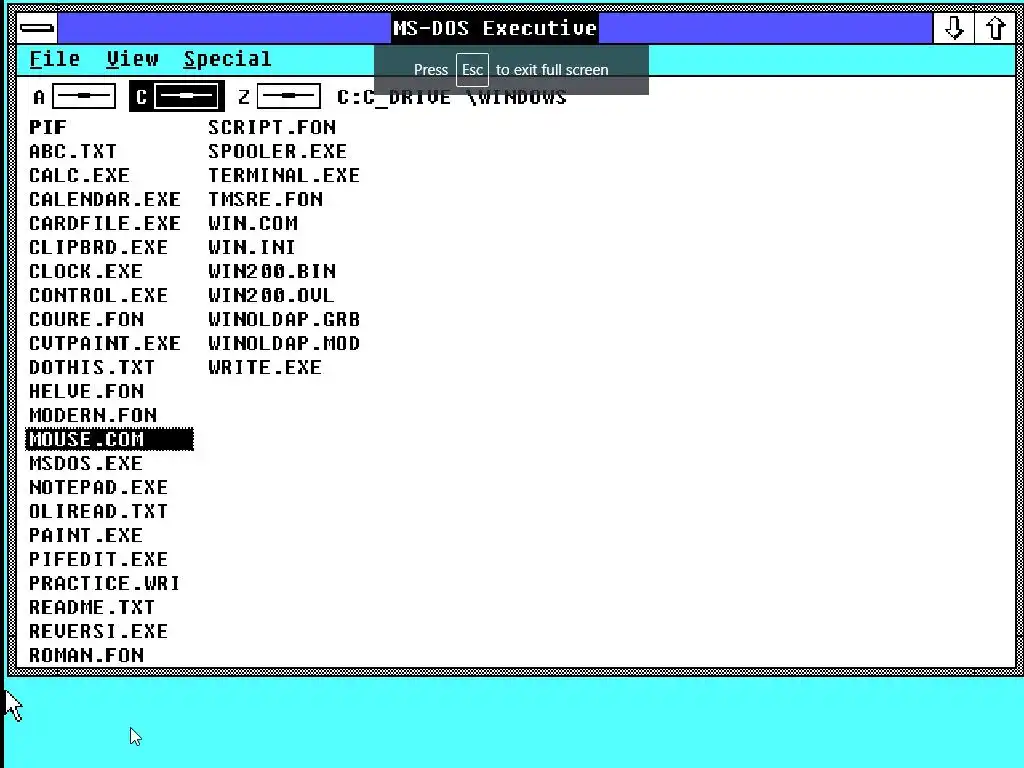The image size is (1024, 768).
Task: Open the Special menu
Action: (227, 59)
